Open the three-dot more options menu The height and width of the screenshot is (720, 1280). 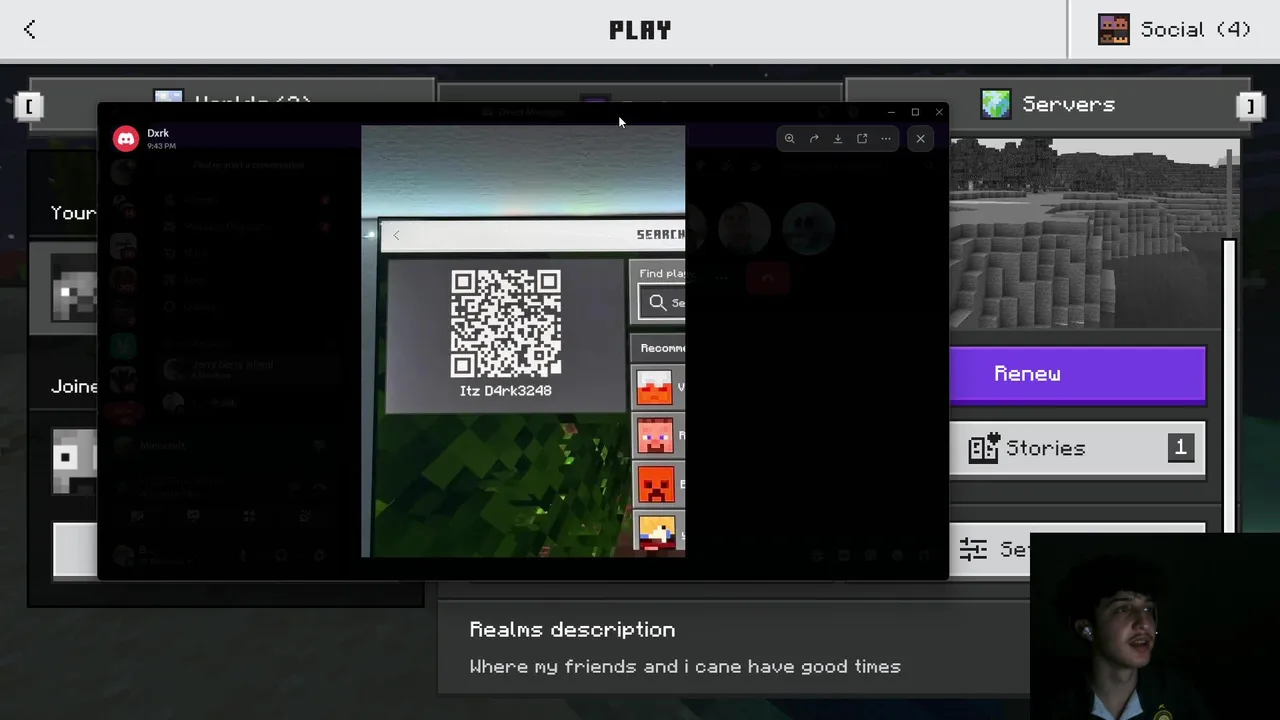[x=886, y=139]
